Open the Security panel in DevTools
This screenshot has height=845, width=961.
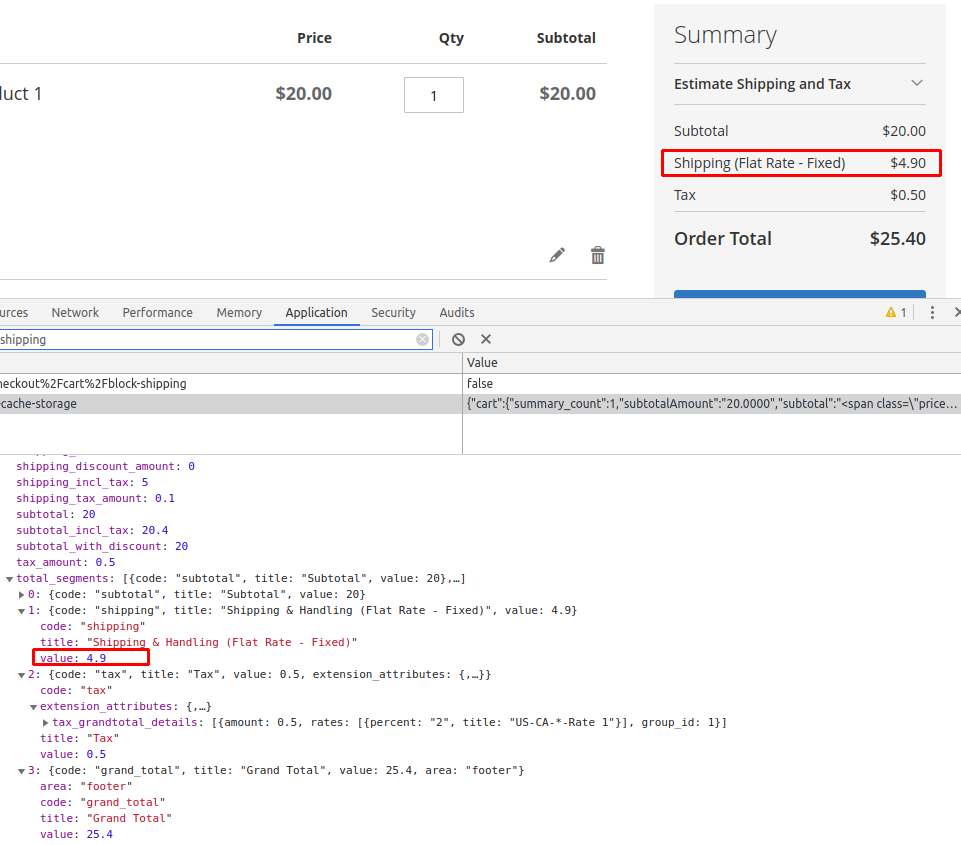coord(393,312)
